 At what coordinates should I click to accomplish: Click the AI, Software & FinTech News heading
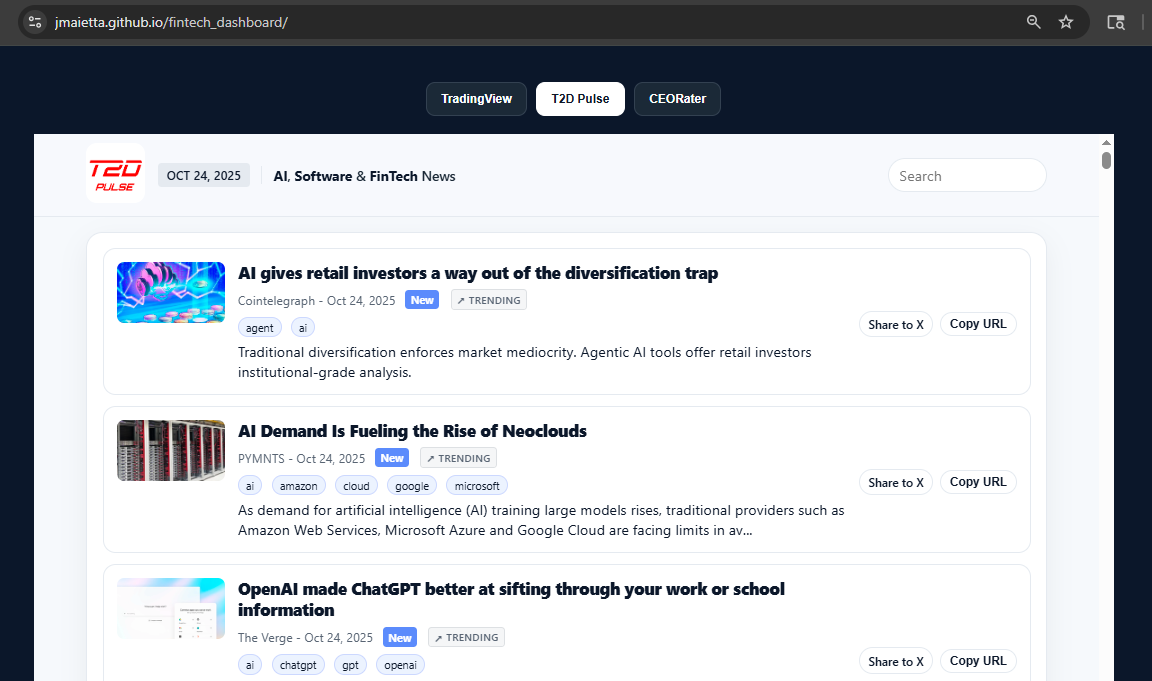tap(364, 176)
